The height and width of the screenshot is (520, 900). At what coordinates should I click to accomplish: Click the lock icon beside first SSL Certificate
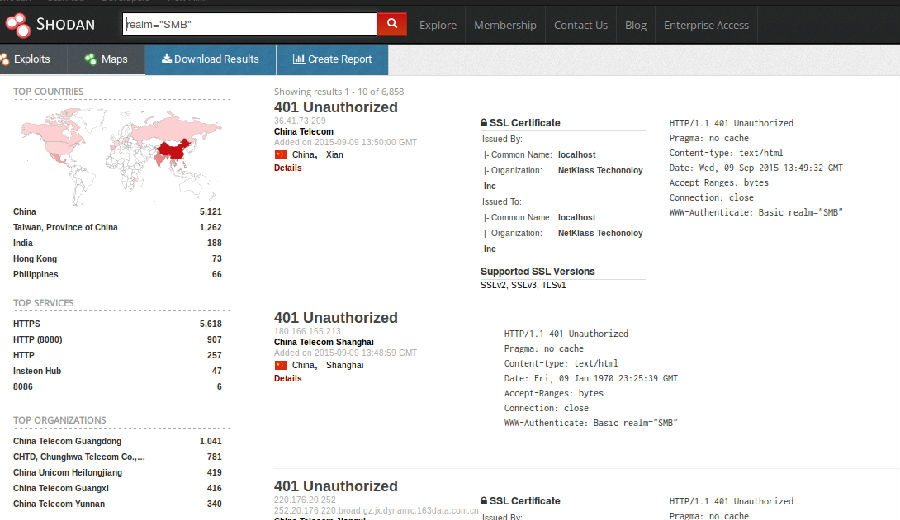484,122
